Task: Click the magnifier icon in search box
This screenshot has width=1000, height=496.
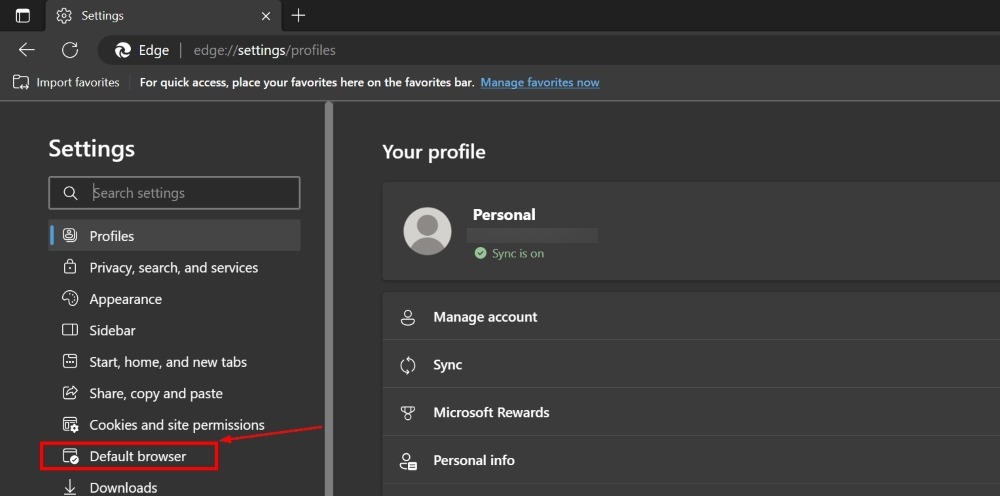Action: pos(70,193)
